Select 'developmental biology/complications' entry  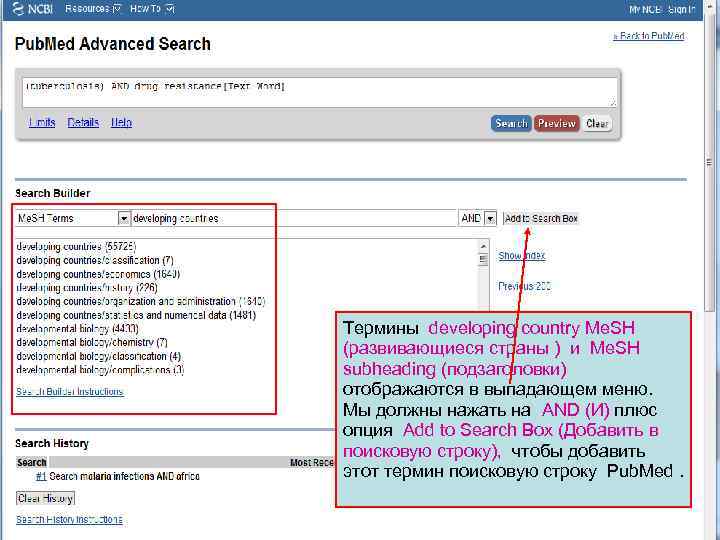click(100, 370)
